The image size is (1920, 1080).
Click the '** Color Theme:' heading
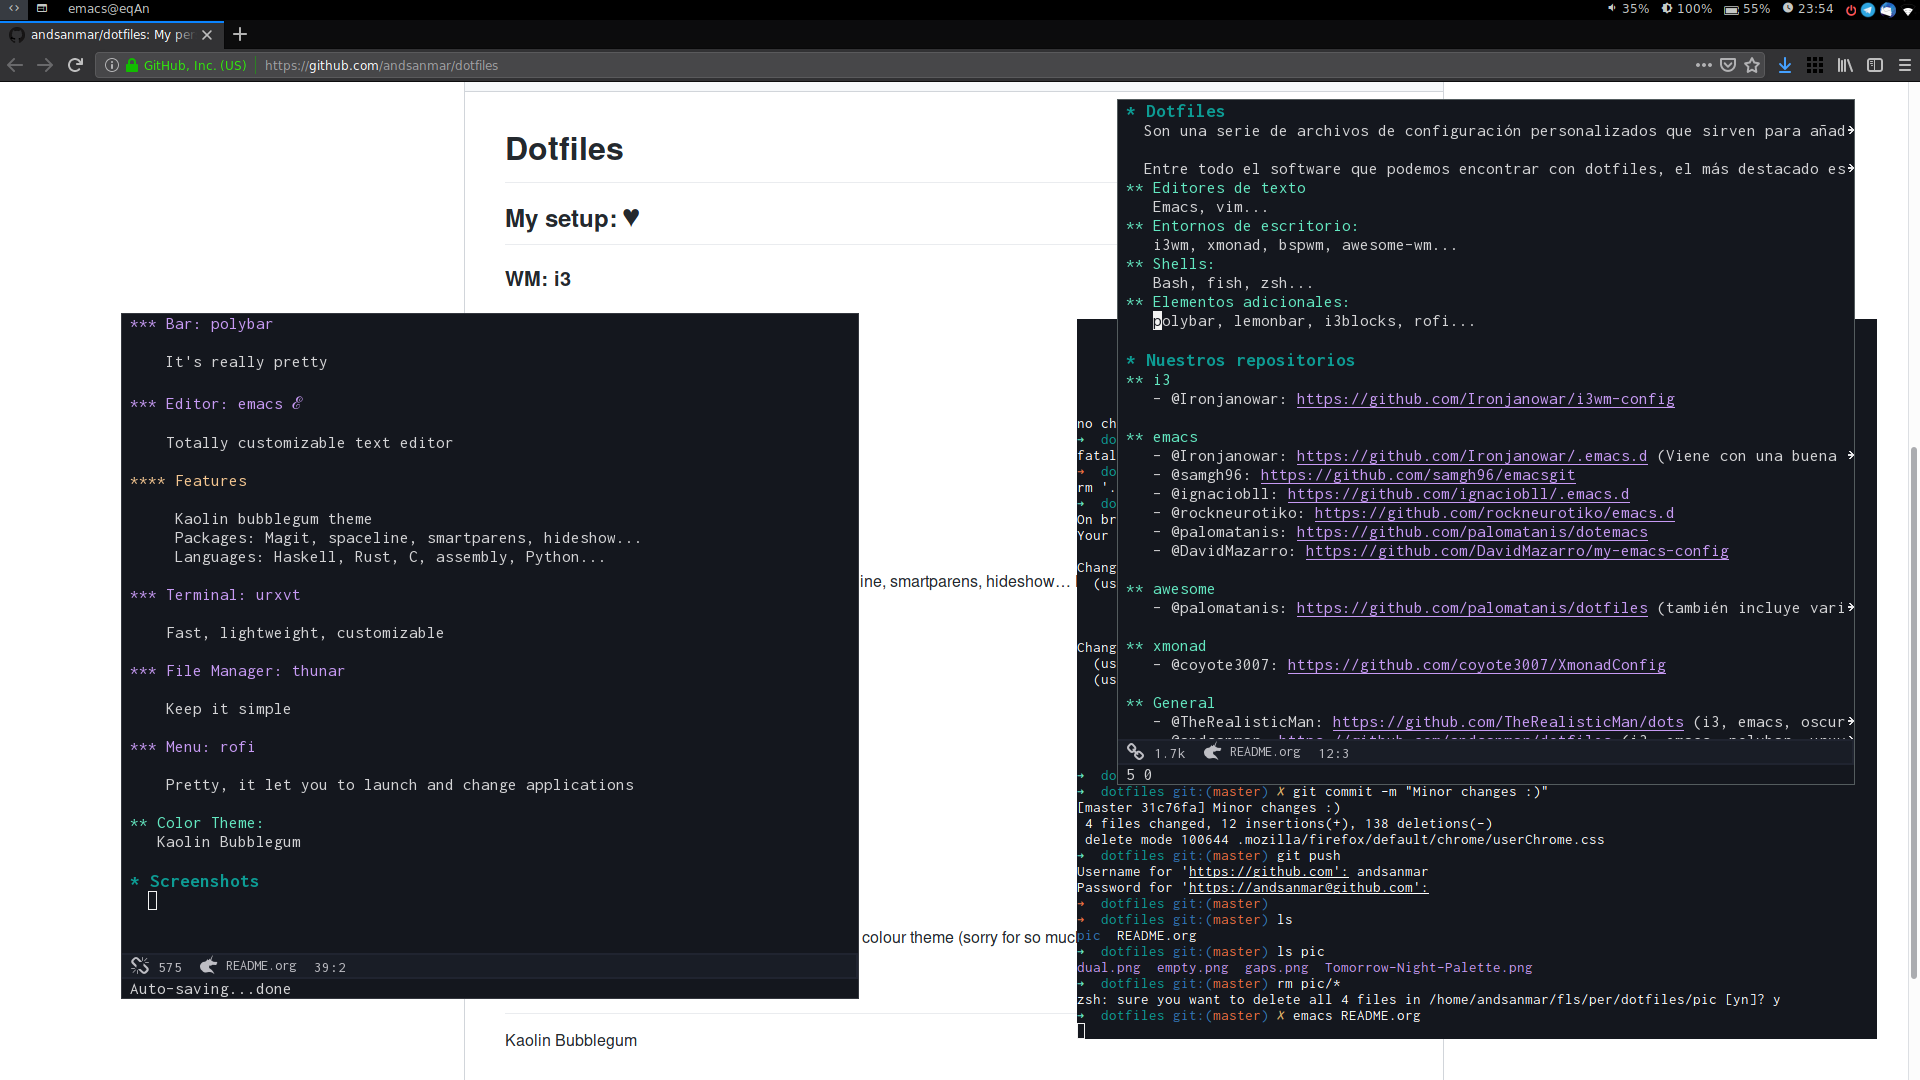[x=197, y=823]
